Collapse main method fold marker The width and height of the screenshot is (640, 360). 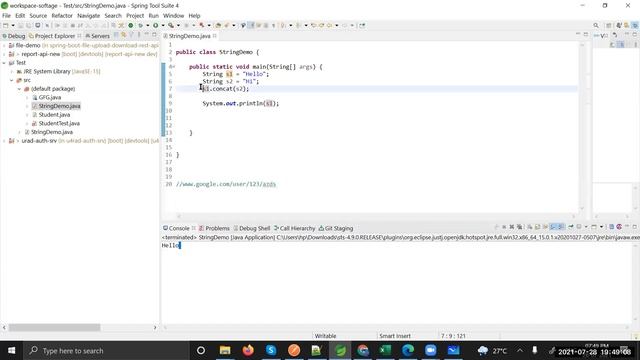click(173, 67)
